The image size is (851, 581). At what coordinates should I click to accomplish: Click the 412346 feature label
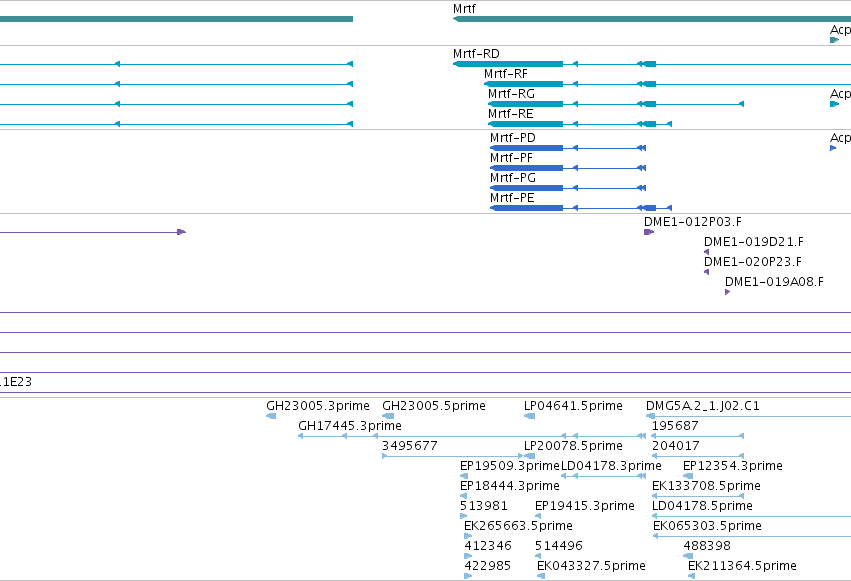(488, 546)
